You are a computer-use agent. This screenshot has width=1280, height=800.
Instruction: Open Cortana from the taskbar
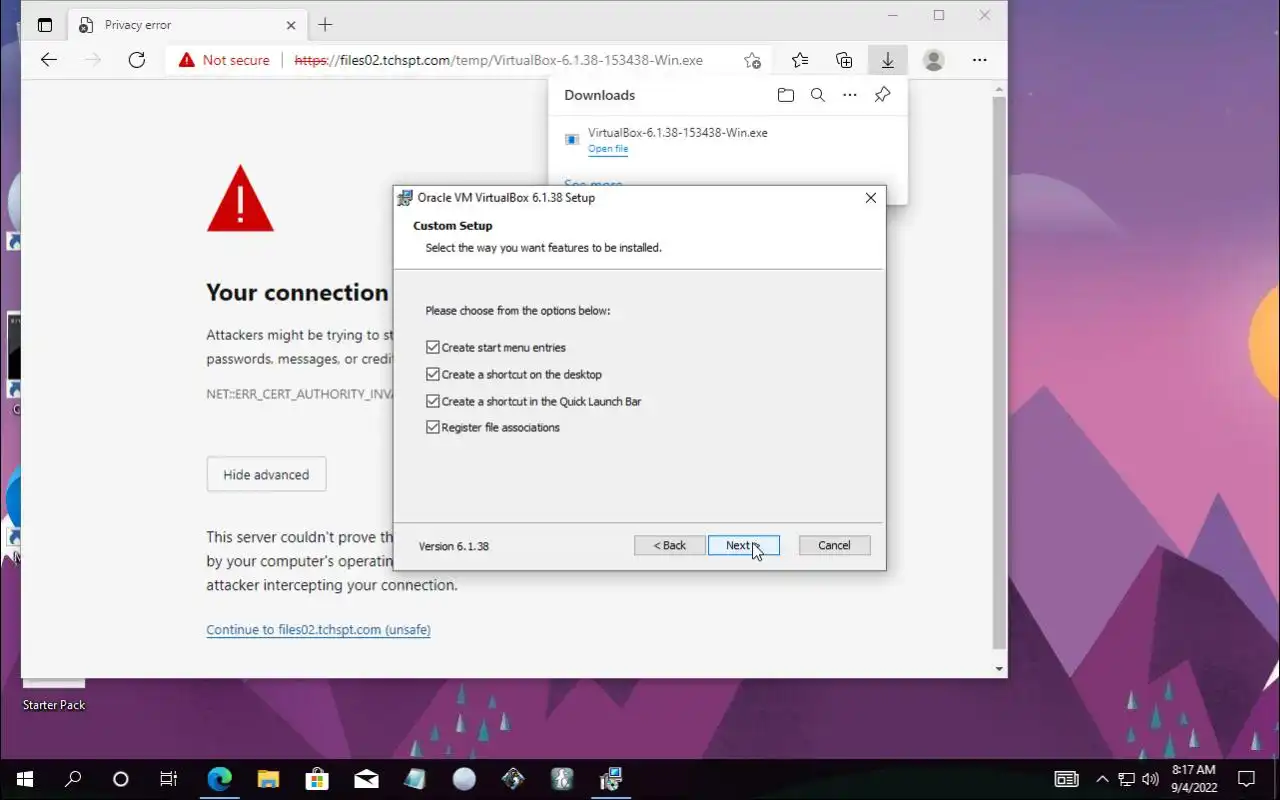click(x=121, y=779)
